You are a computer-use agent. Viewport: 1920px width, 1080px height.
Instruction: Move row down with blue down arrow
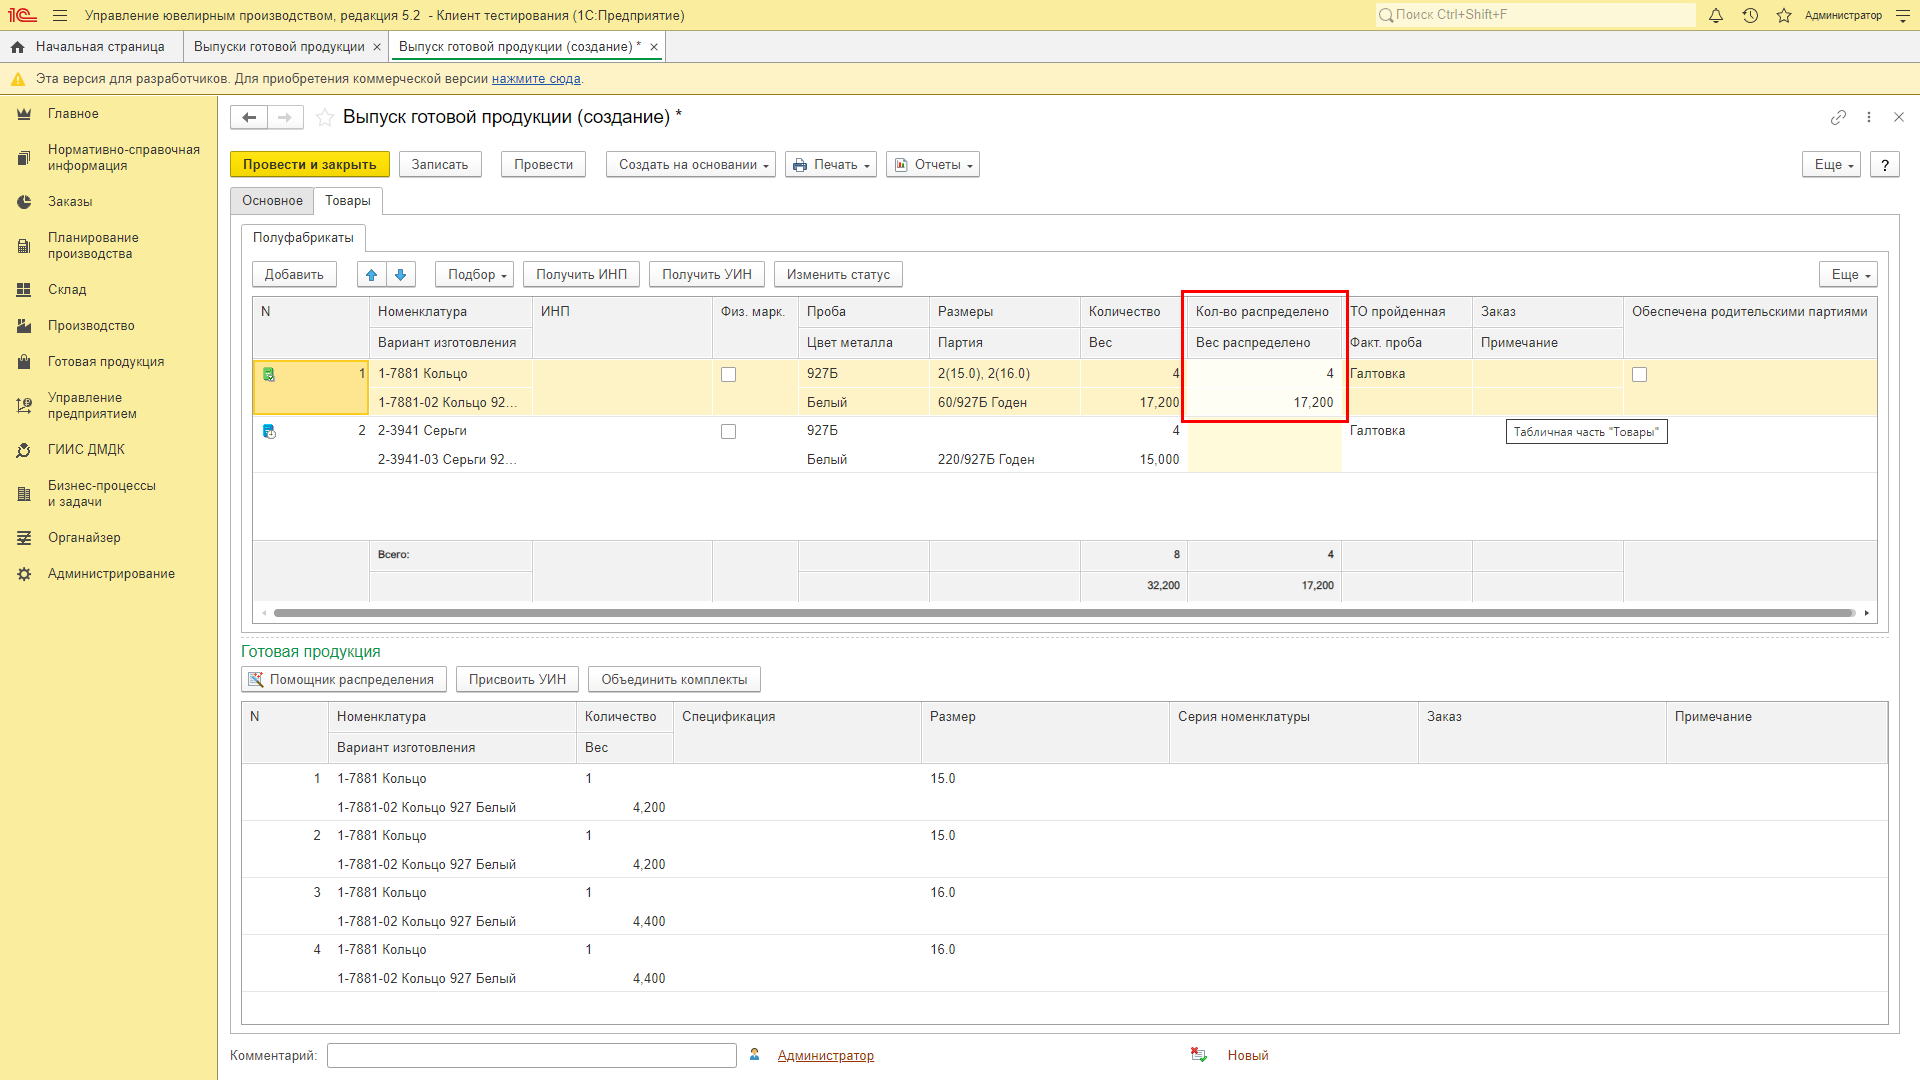click(x=401, y=275)
